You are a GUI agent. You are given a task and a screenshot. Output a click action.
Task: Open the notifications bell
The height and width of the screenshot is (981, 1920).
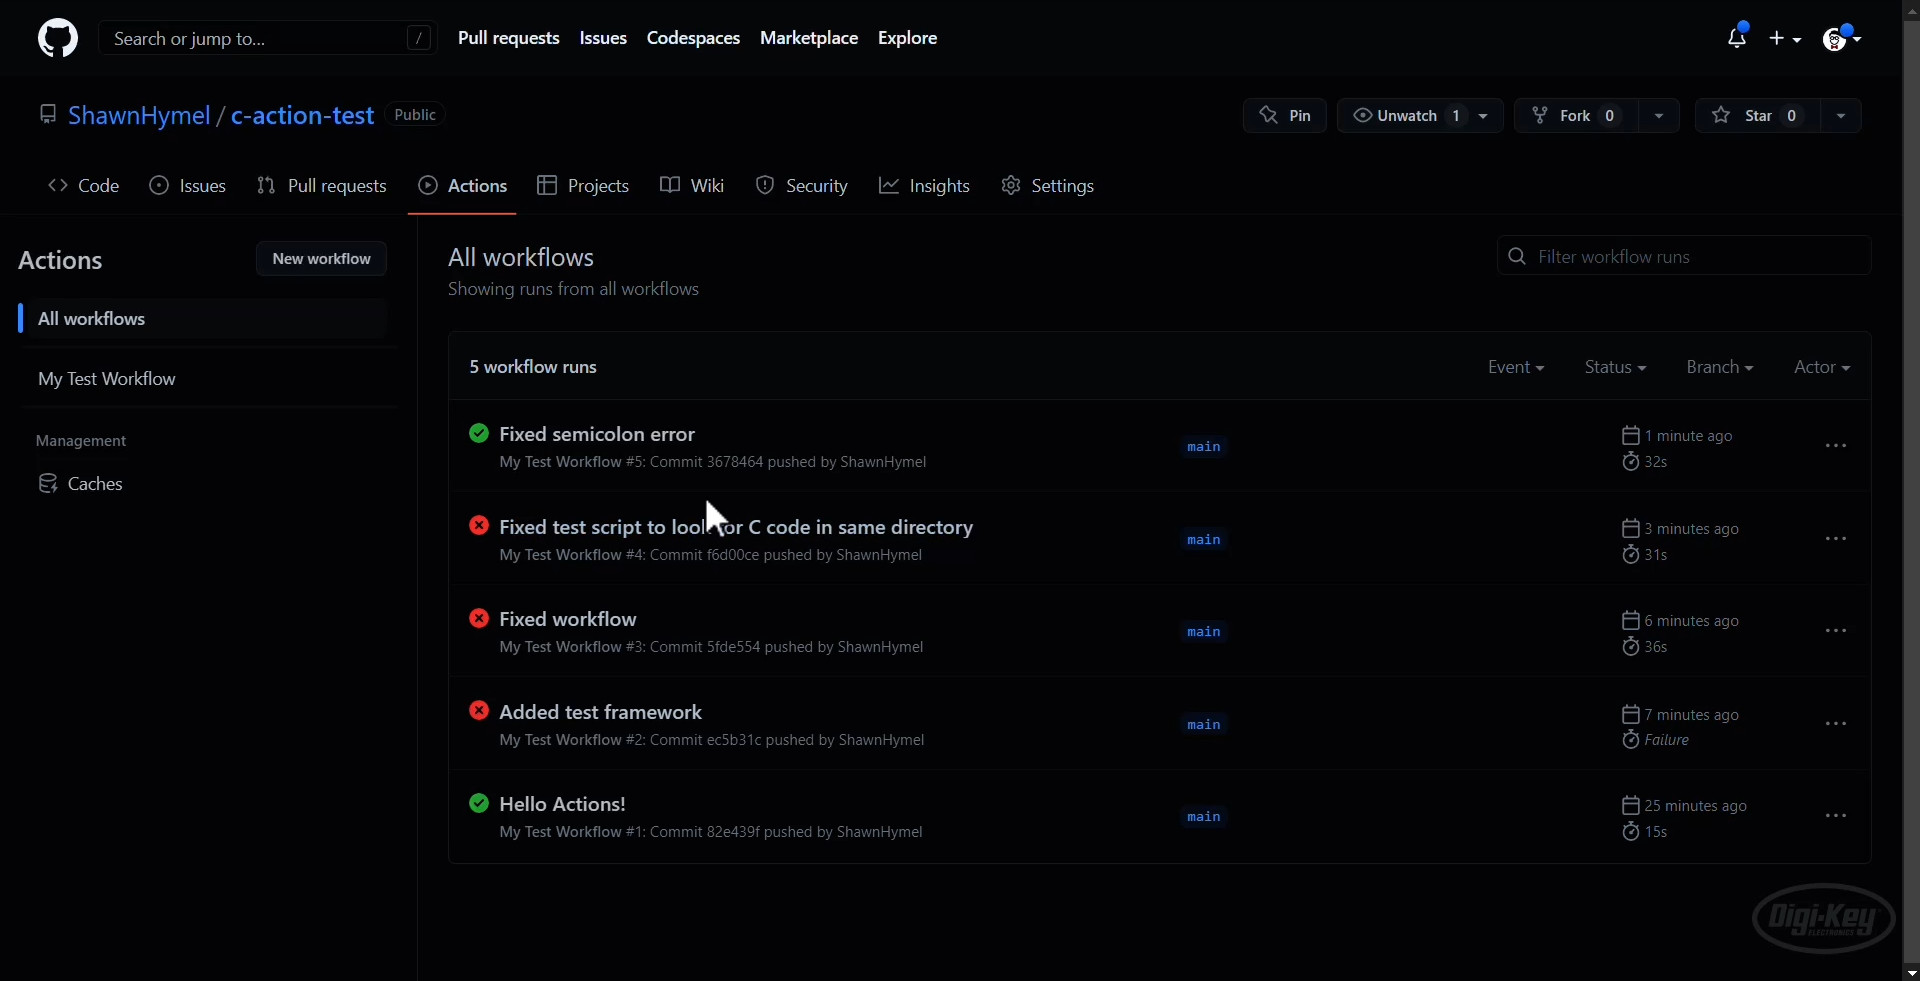click(x=1738, y=38)
